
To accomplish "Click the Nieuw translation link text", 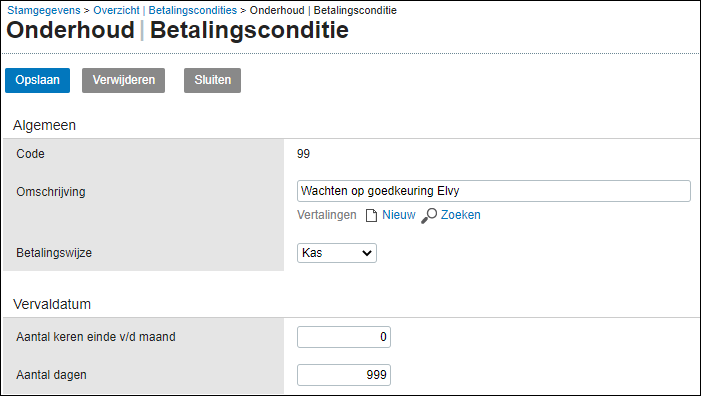I will click(399, 215).
